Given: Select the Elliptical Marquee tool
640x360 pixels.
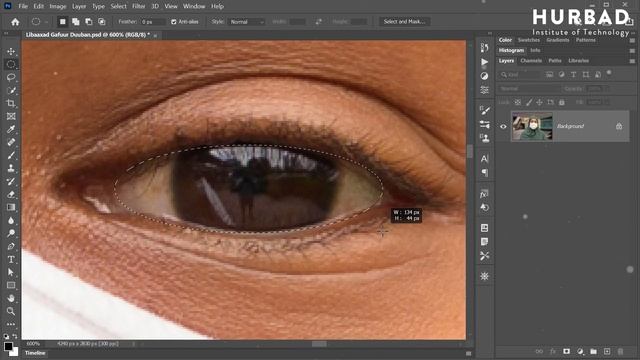Looking at the screenshot, I should pos(11,64).
